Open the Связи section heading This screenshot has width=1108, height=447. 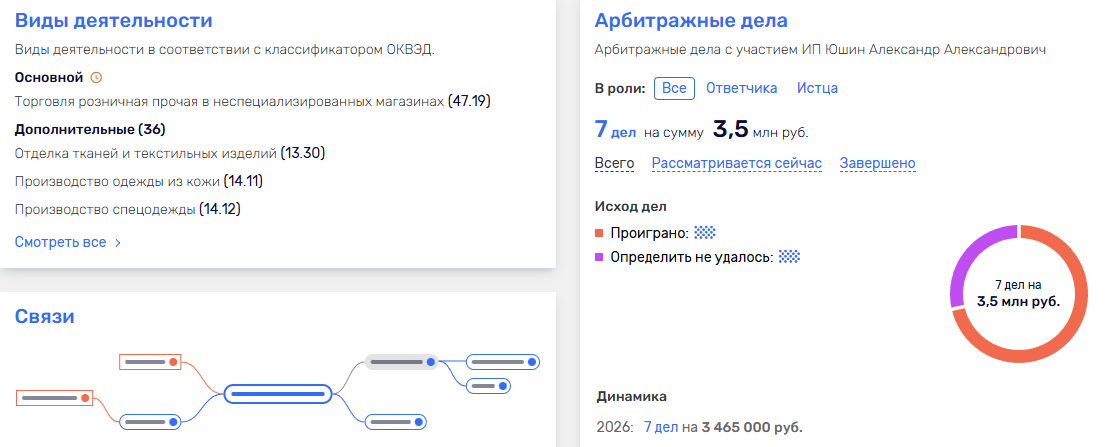click(45, 317)
